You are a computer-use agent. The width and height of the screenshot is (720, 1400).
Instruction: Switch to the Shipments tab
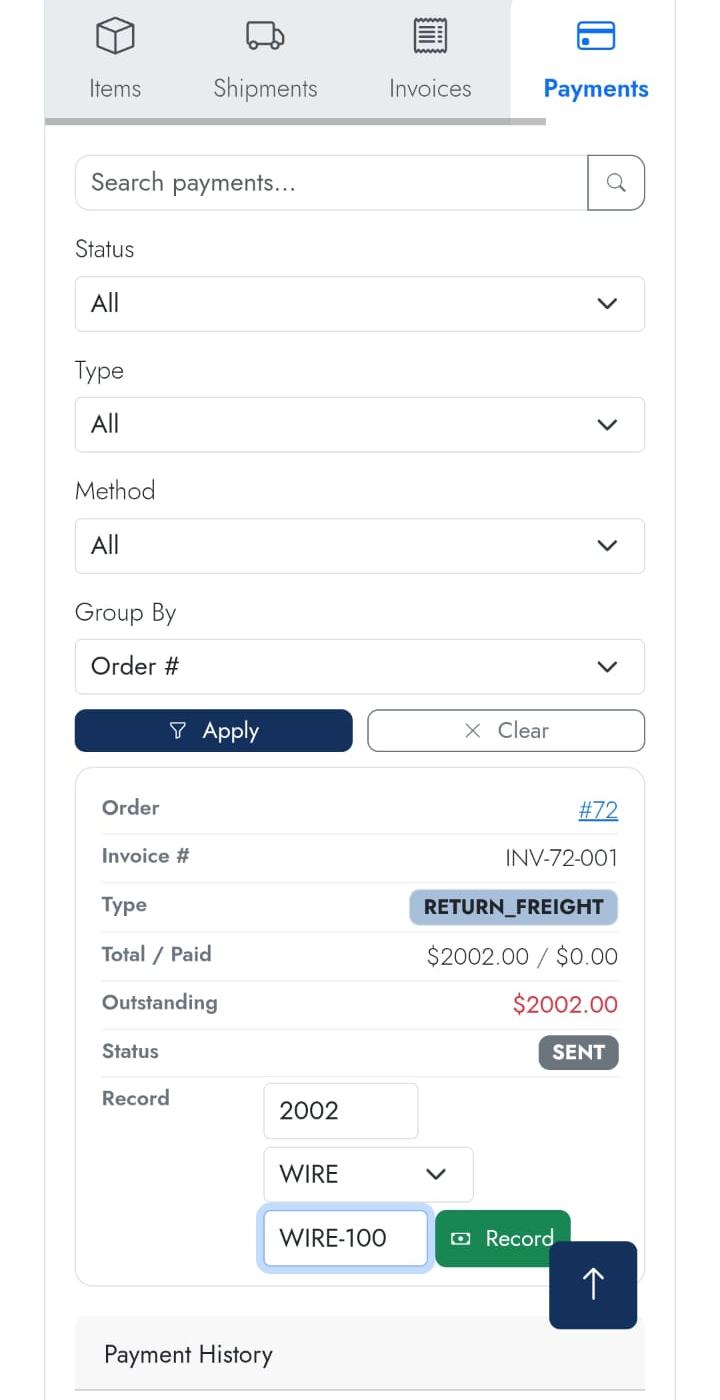(x=264, y=60)
